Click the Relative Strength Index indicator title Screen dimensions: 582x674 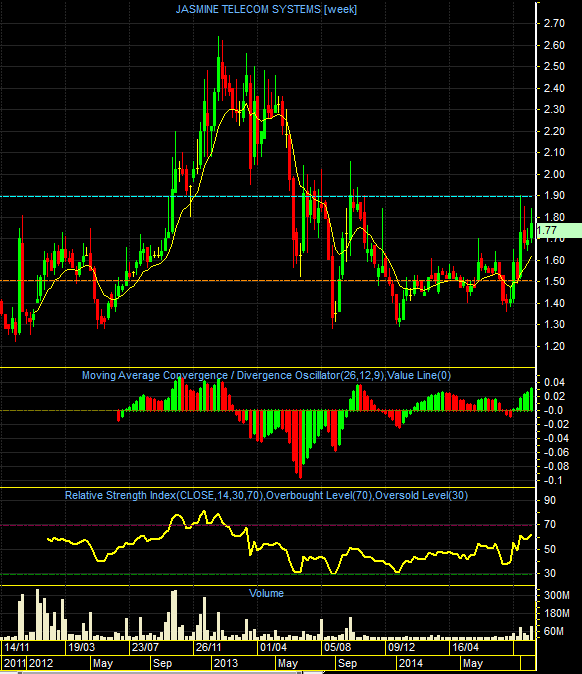click(x=266, y=496)
